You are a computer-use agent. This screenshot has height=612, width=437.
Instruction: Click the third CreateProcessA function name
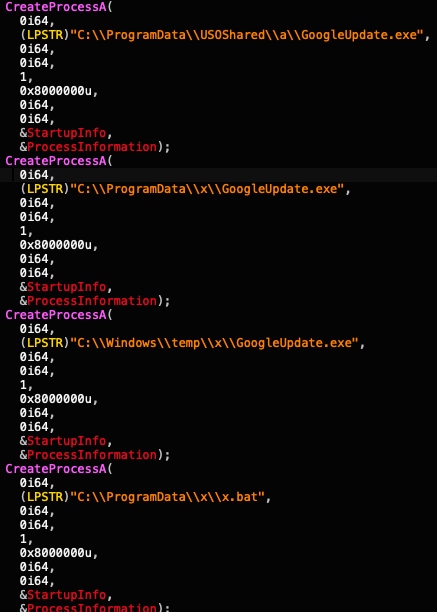pyautogui.click(x=56, y=315)
